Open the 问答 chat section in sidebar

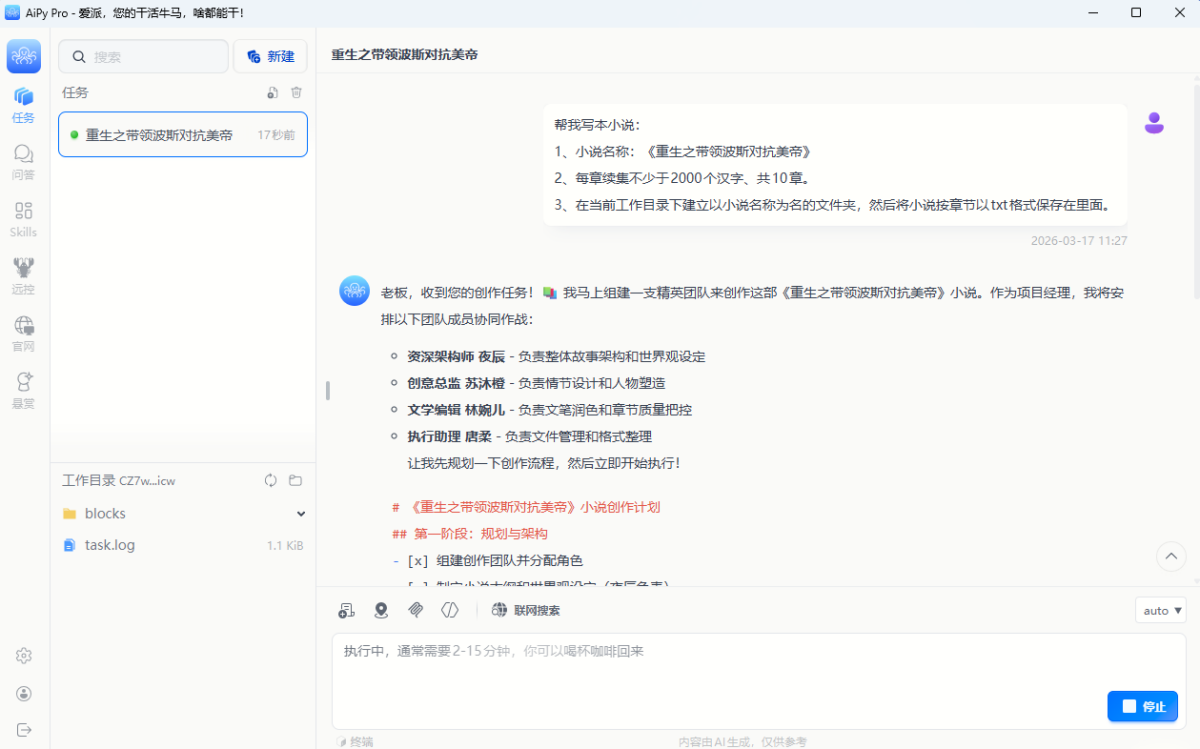23,161
